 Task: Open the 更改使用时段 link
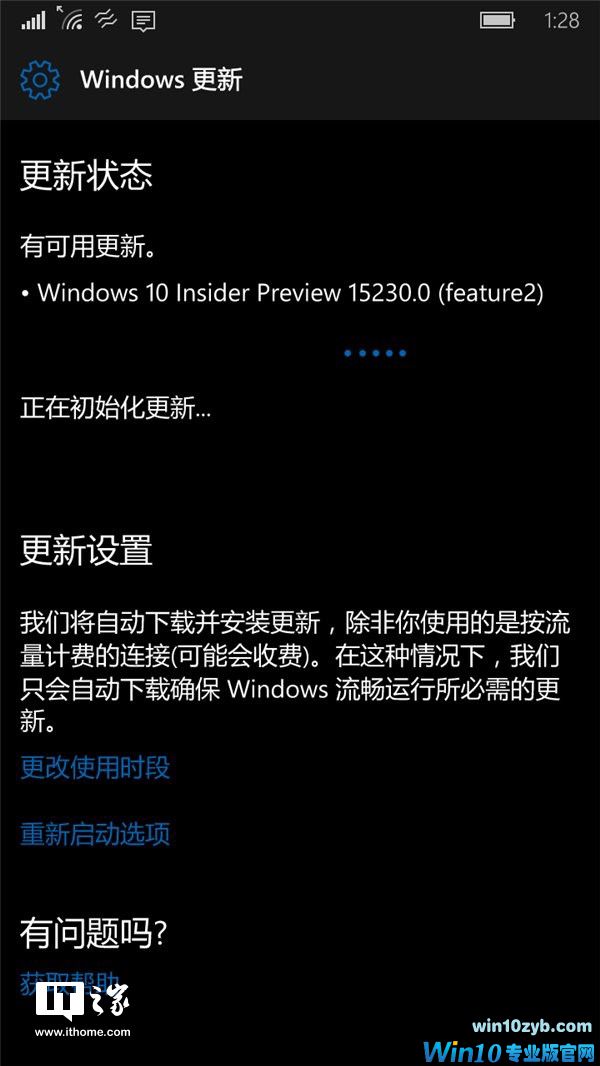95,768
